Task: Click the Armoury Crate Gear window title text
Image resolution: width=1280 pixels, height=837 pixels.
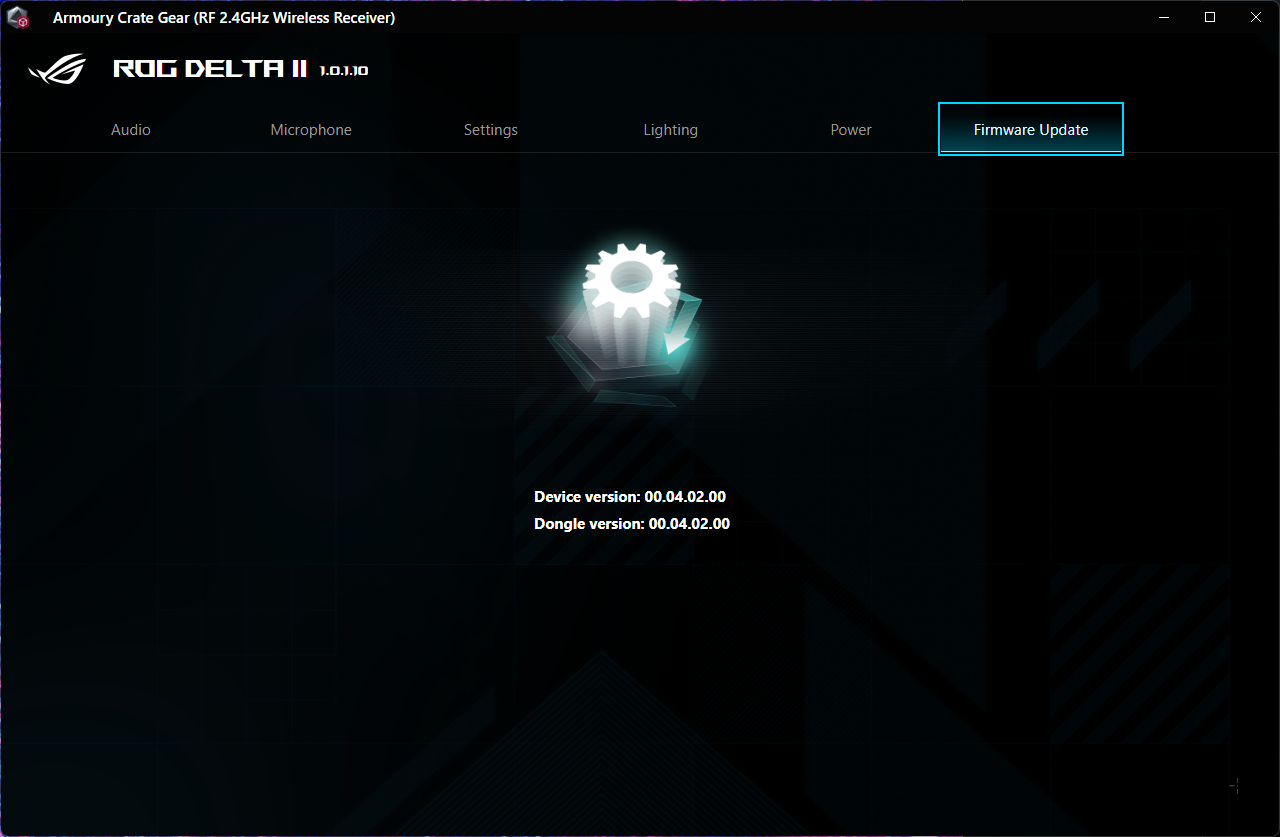Action: (224, 18)
